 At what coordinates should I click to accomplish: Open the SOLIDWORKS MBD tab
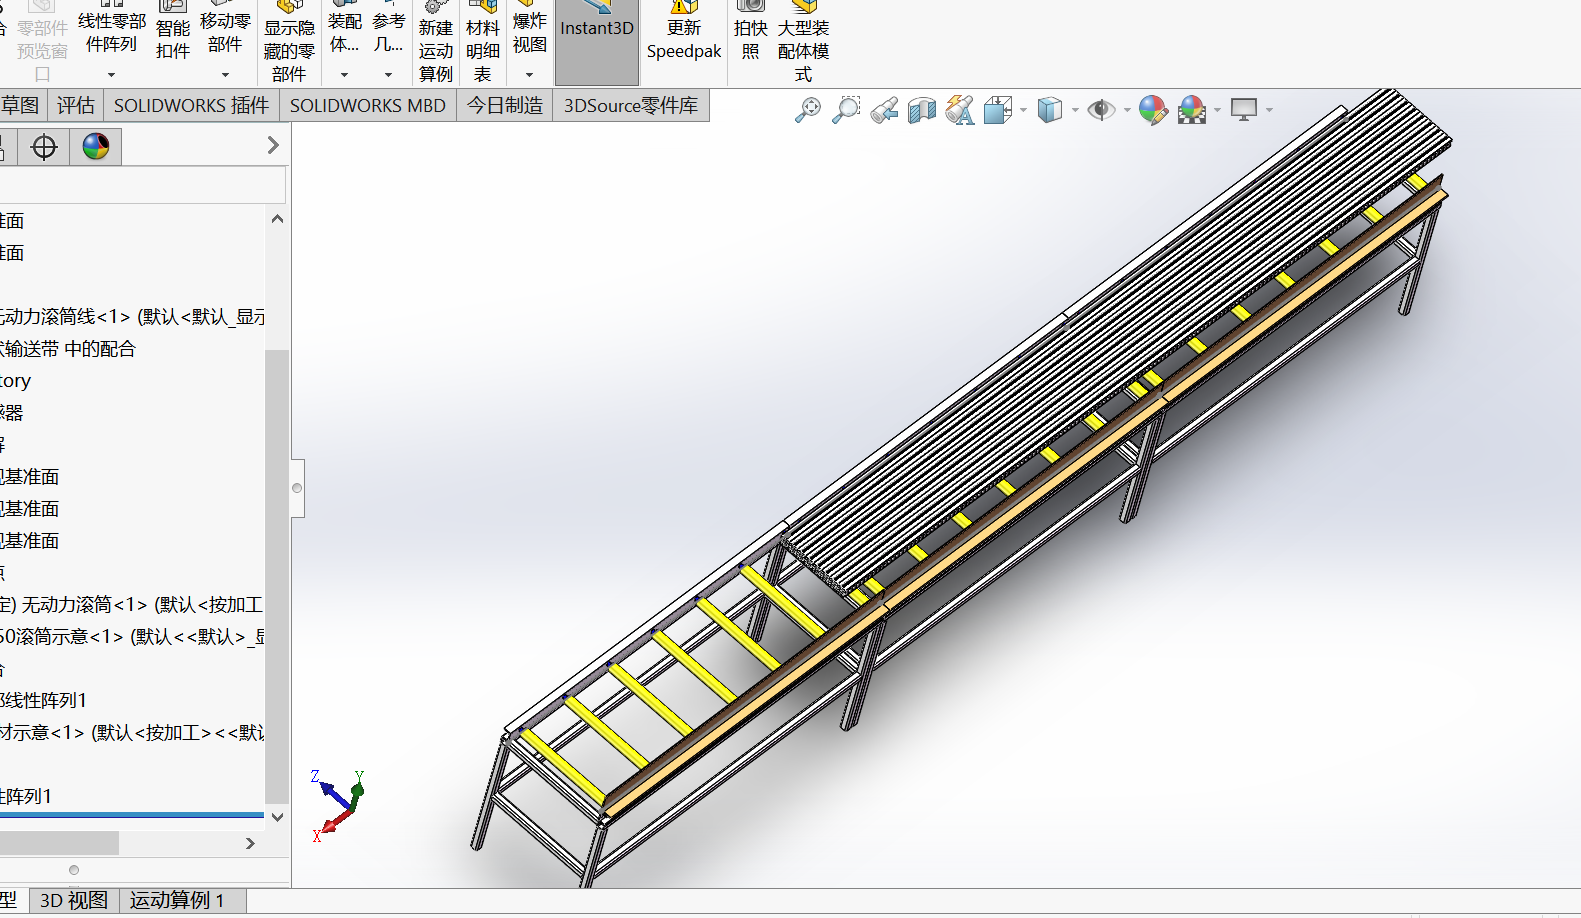click(368, 106)
